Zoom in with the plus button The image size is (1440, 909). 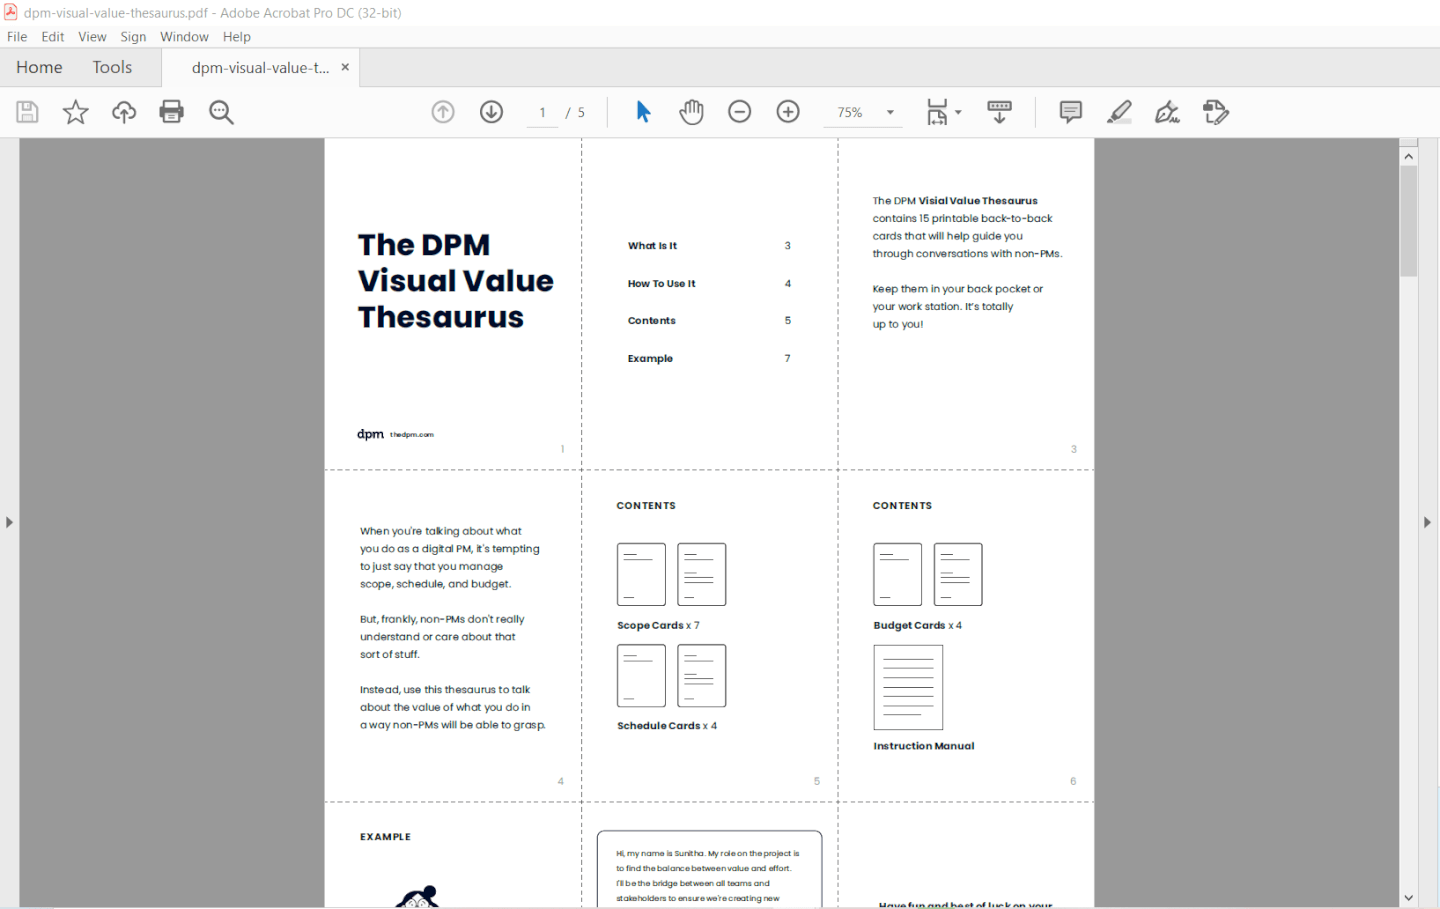788,112
